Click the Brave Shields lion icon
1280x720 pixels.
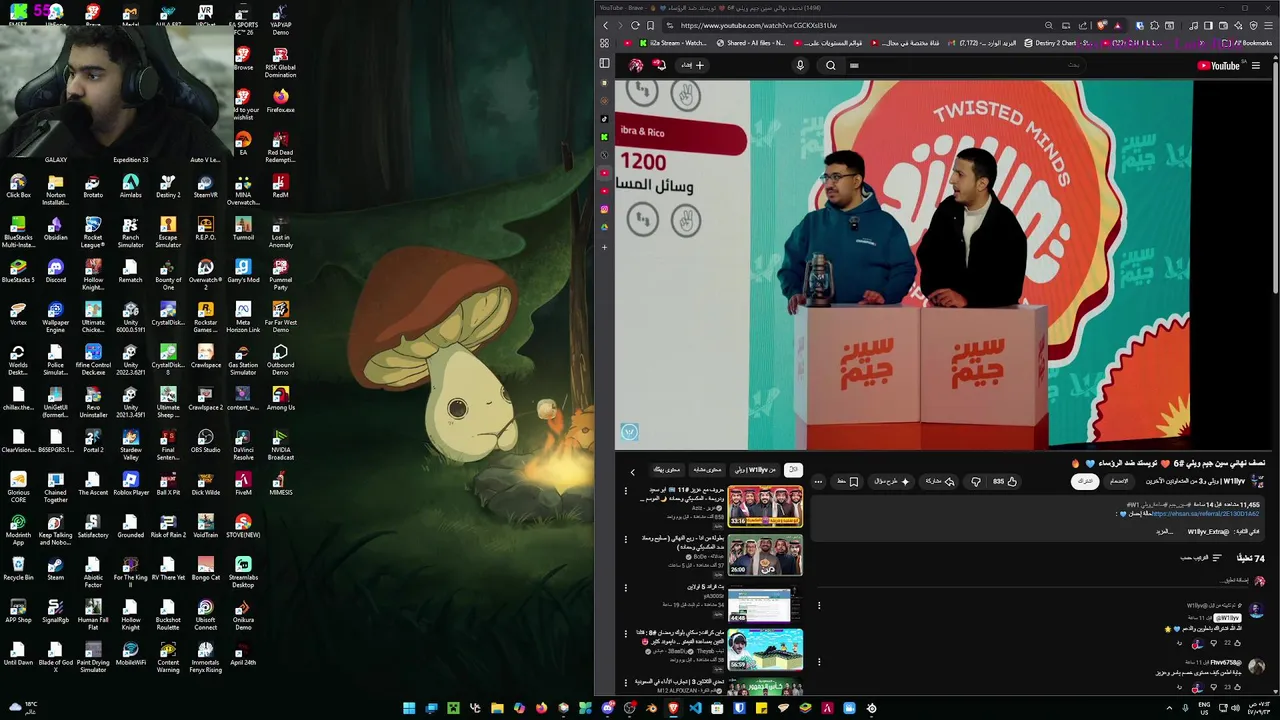(1102, 25)
